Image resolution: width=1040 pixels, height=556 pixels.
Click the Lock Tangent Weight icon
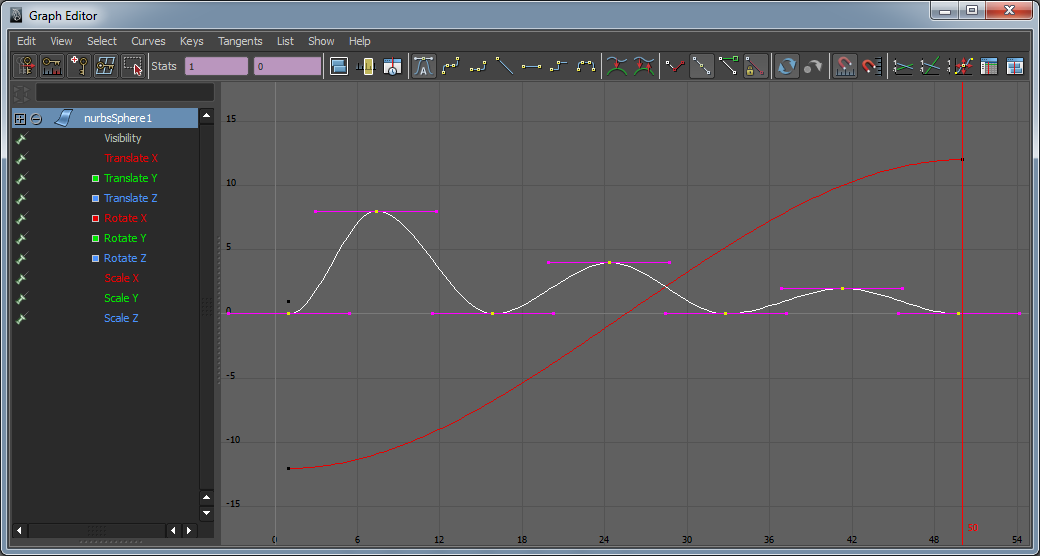point(756,67)
